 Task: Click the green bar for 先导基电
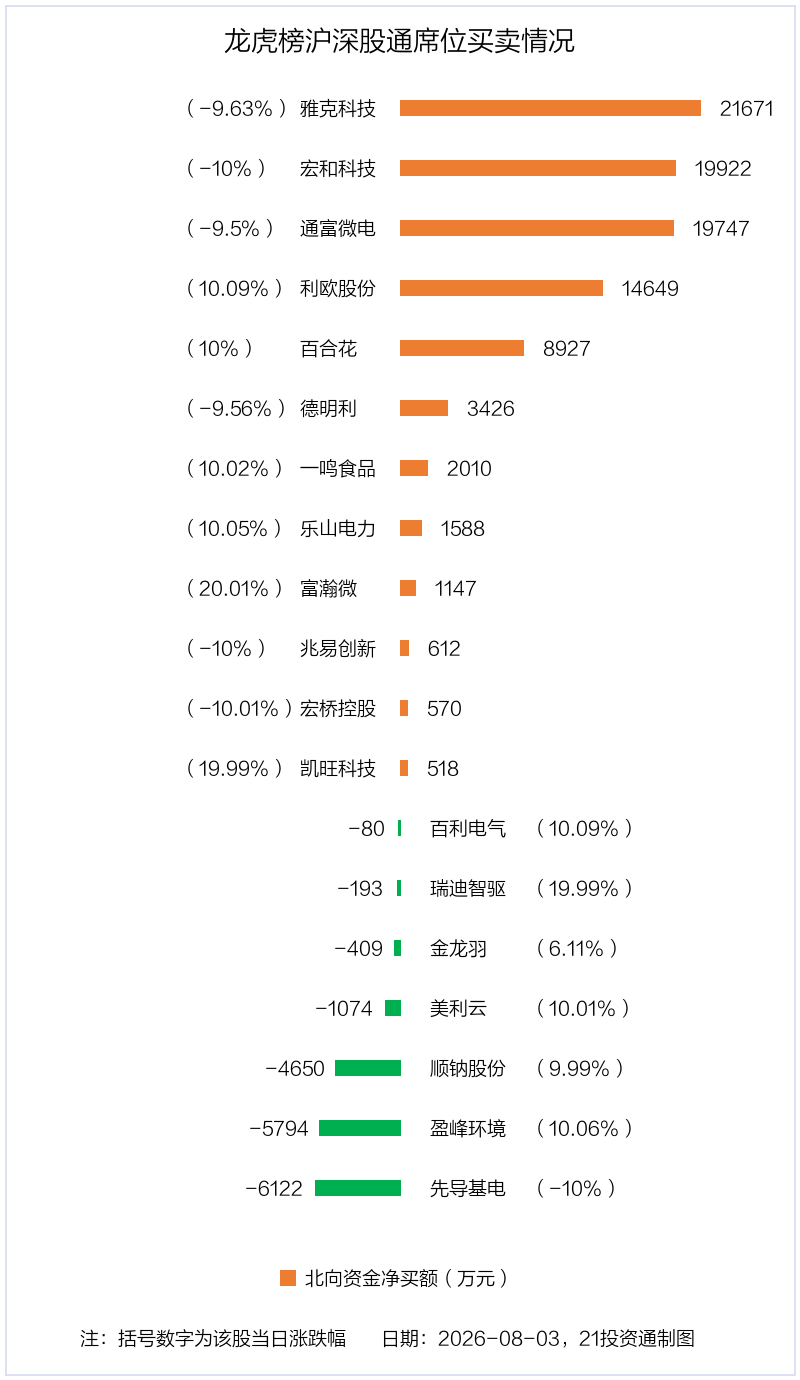[x=358, y=1188]
